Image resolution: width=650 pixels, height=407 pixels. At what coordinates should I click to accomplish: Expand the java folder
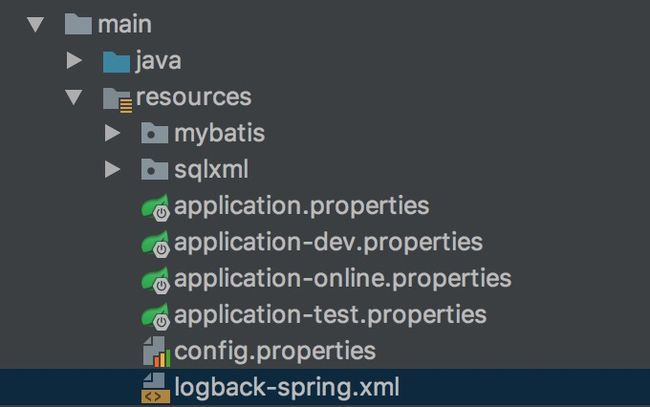point(74,61)
